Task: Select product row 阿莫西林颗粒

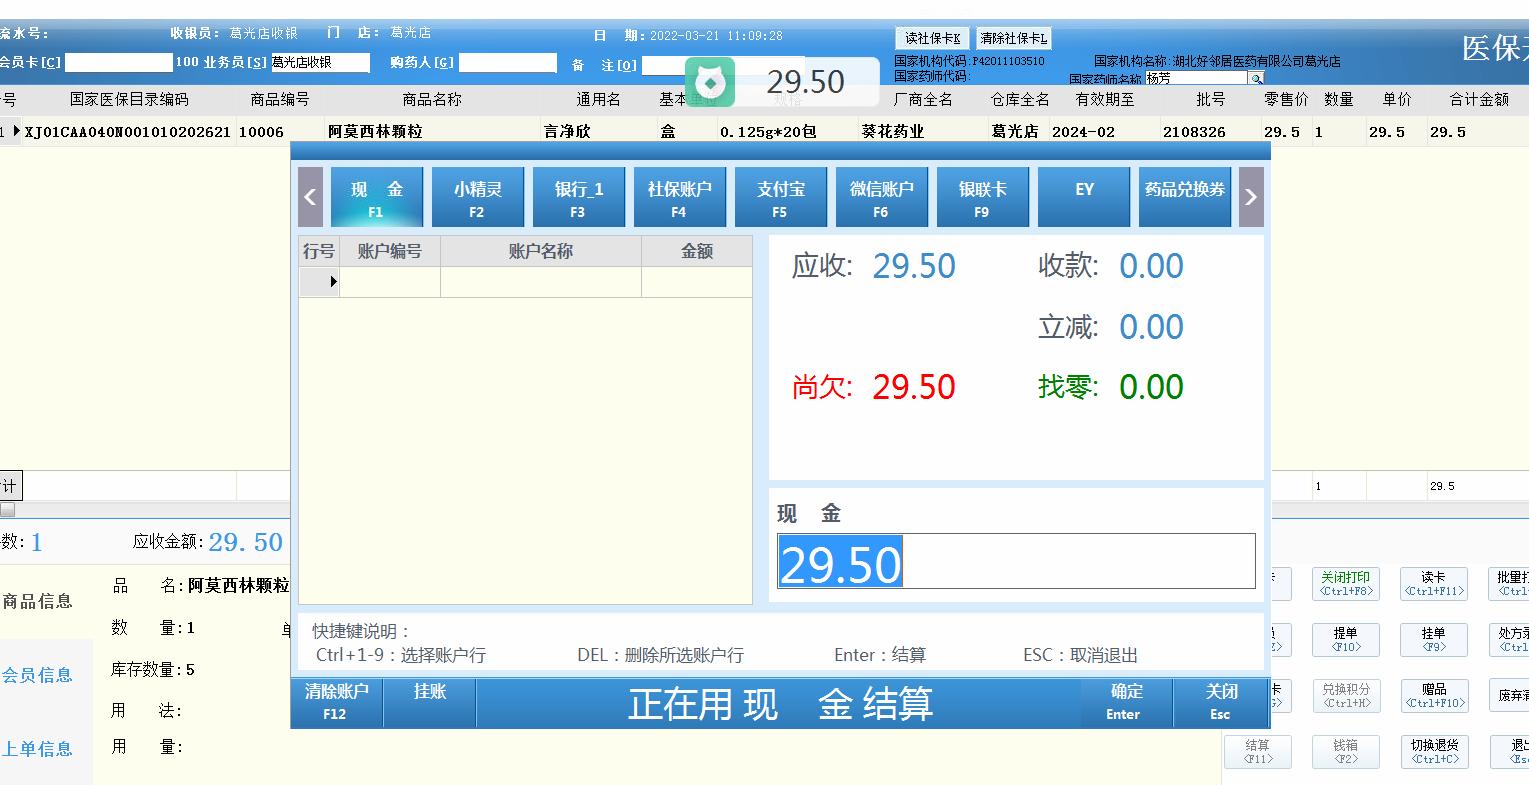Action: tap(764, 132)
